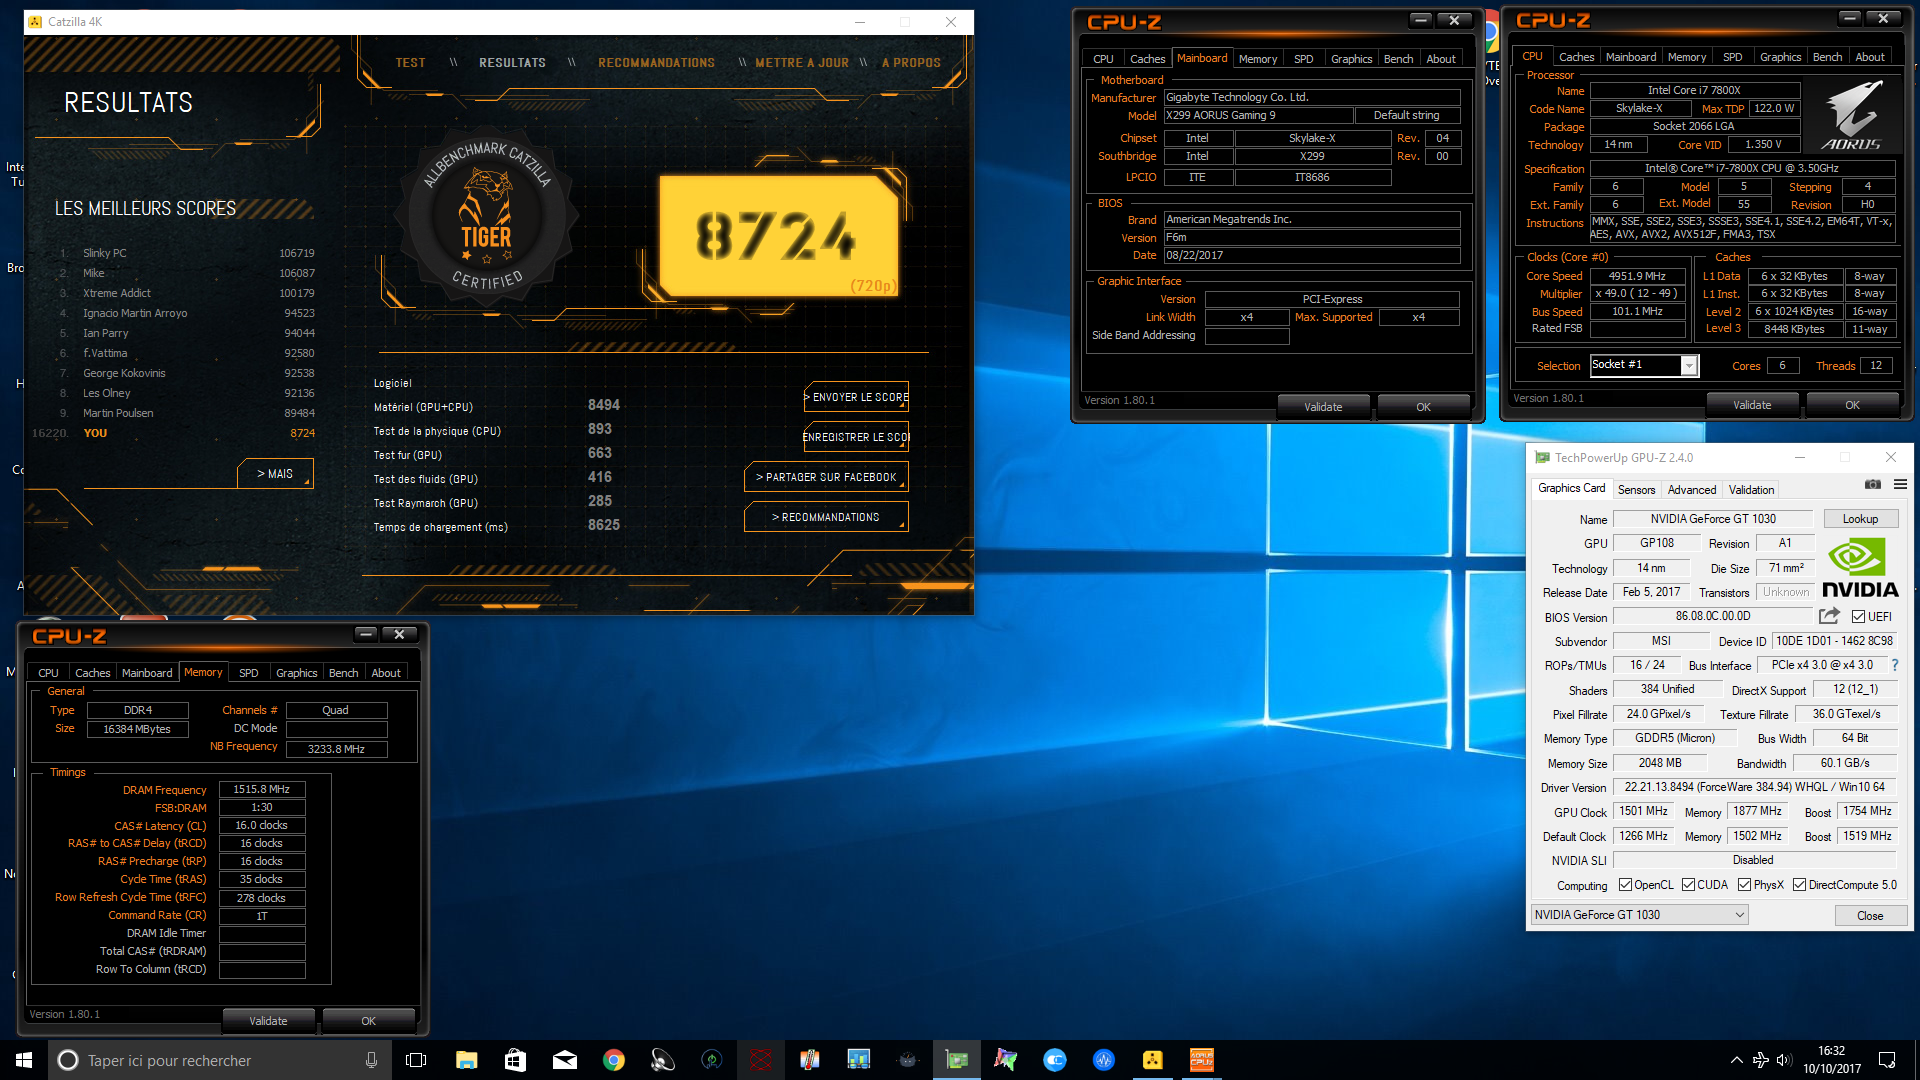Select Graphics tab in the Memory CPU-Z window
1920x1080 pixels.
coord(296,673)
